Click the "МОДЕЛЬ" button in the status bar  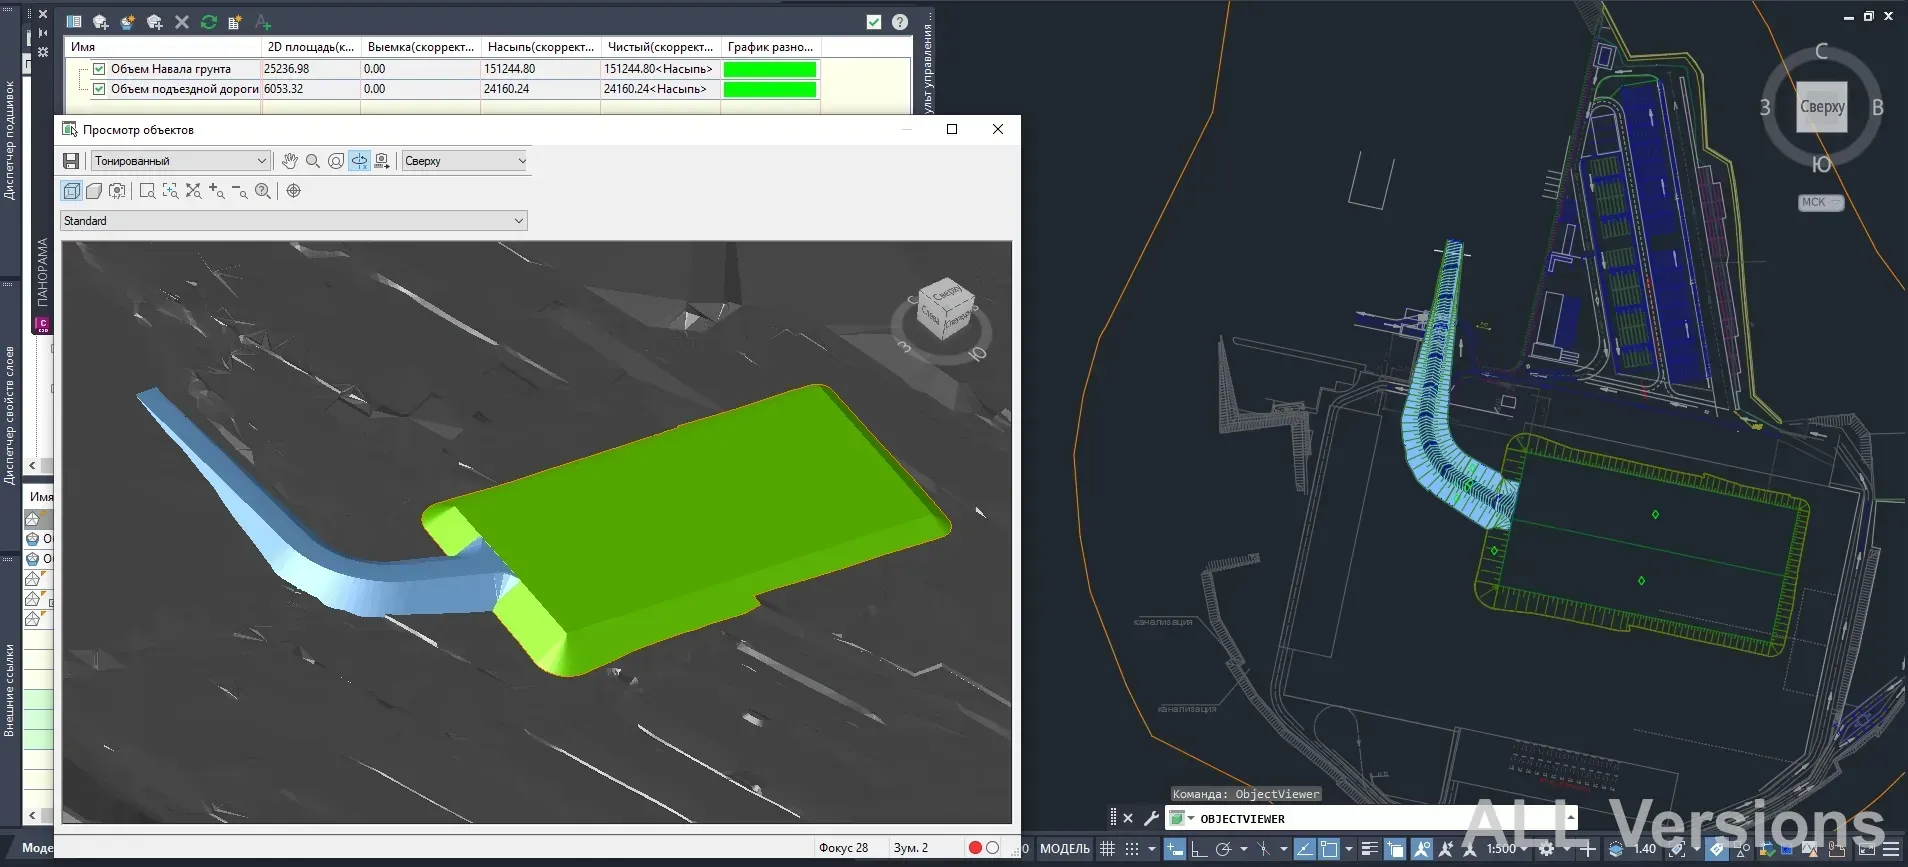[x=1065, y=849]
